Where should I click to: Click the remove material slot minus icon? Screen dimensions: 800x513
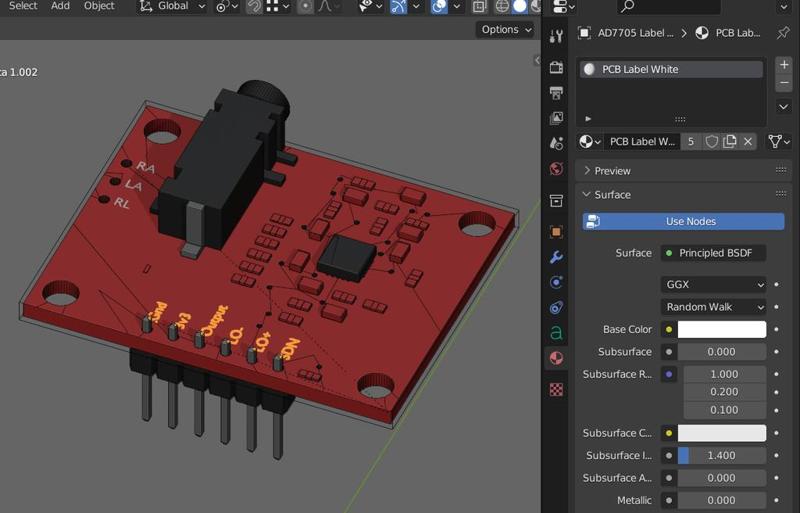pyautogui.click(x=784, y=83)
